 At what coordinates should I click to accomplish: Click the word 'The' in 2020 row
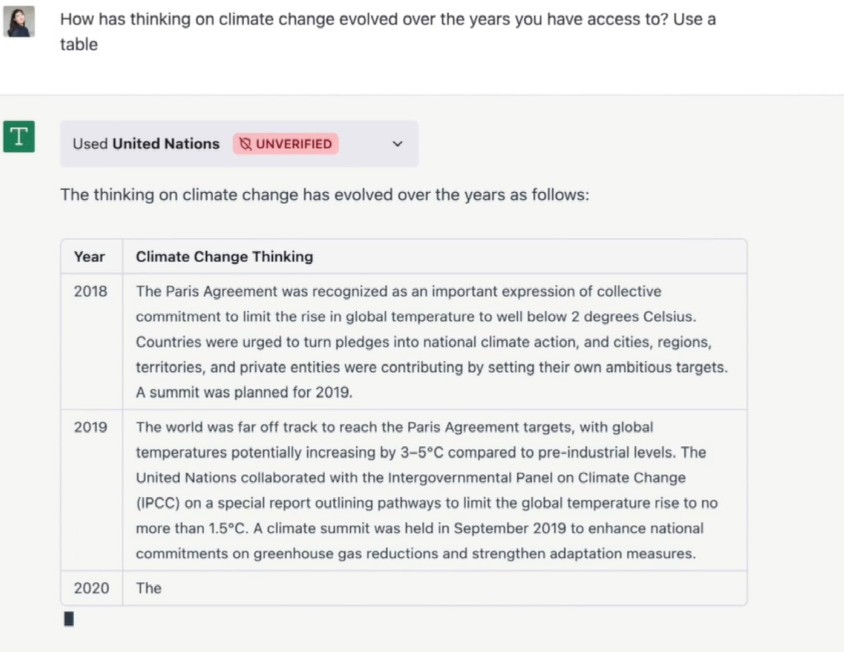point(149,588)
